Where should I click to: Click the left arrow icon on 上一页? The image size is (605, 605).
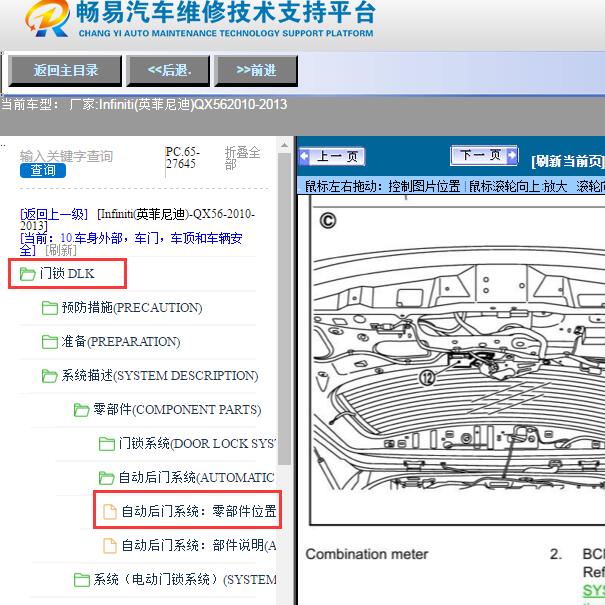[304, 156]
